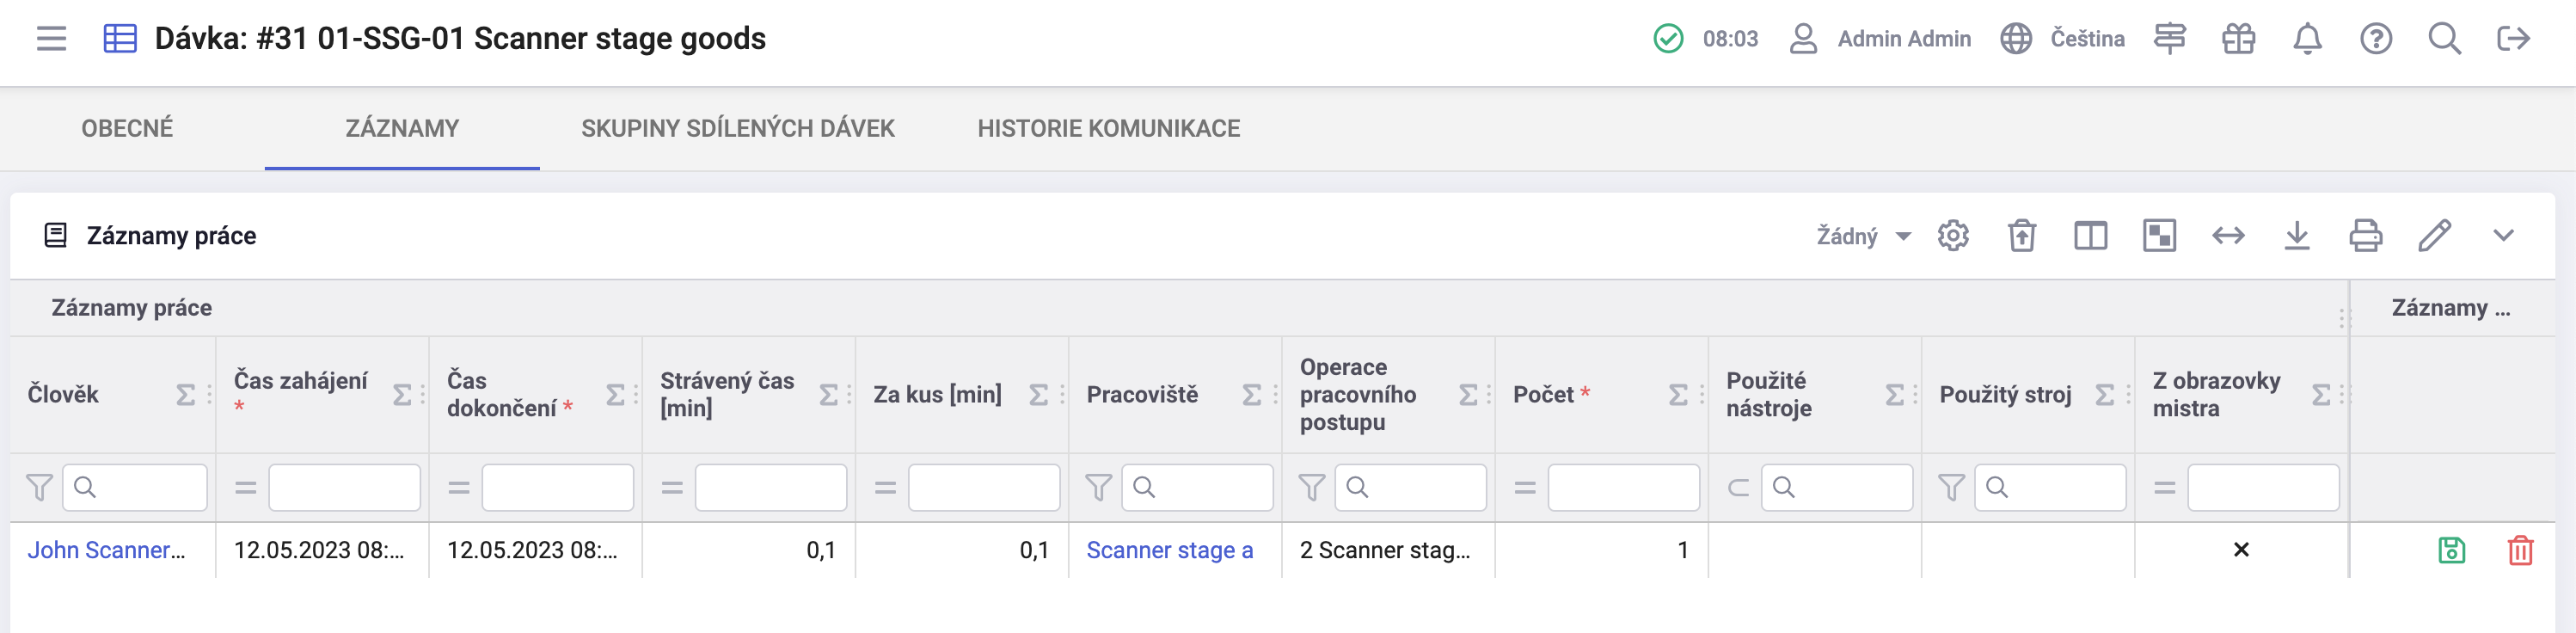Open Scanner stage a workplace link

pos(1170,550)
